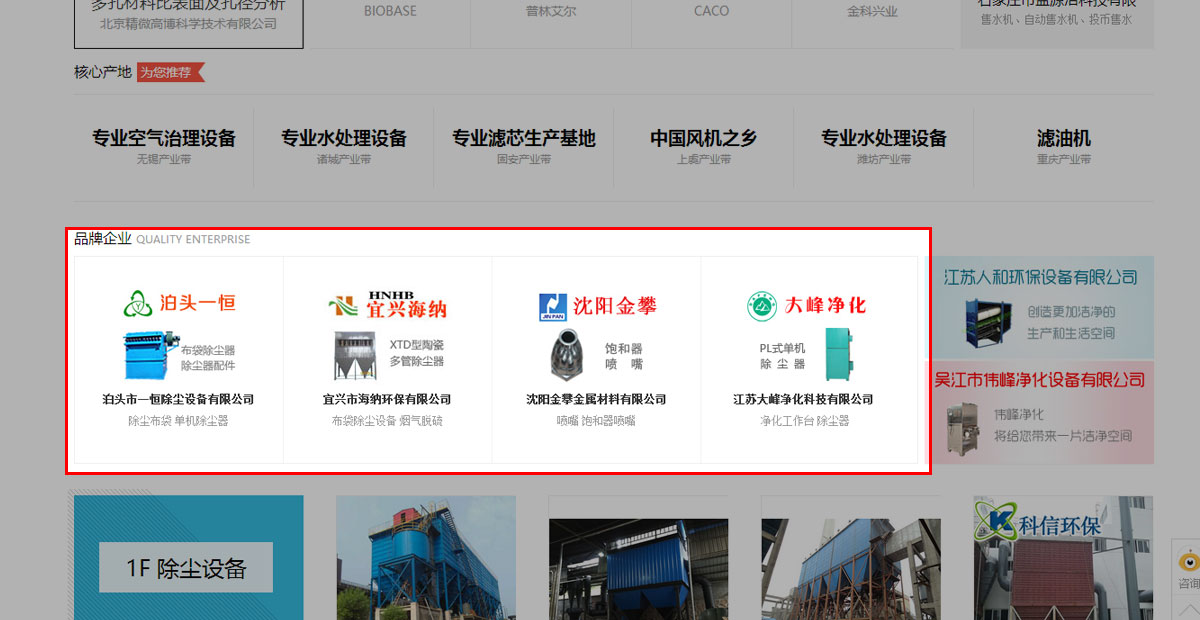Open 宜兴市海纳环保有限公司 company link
Image resolution: width=1200 pixels, height=620 pixels.
click(387, 399)
